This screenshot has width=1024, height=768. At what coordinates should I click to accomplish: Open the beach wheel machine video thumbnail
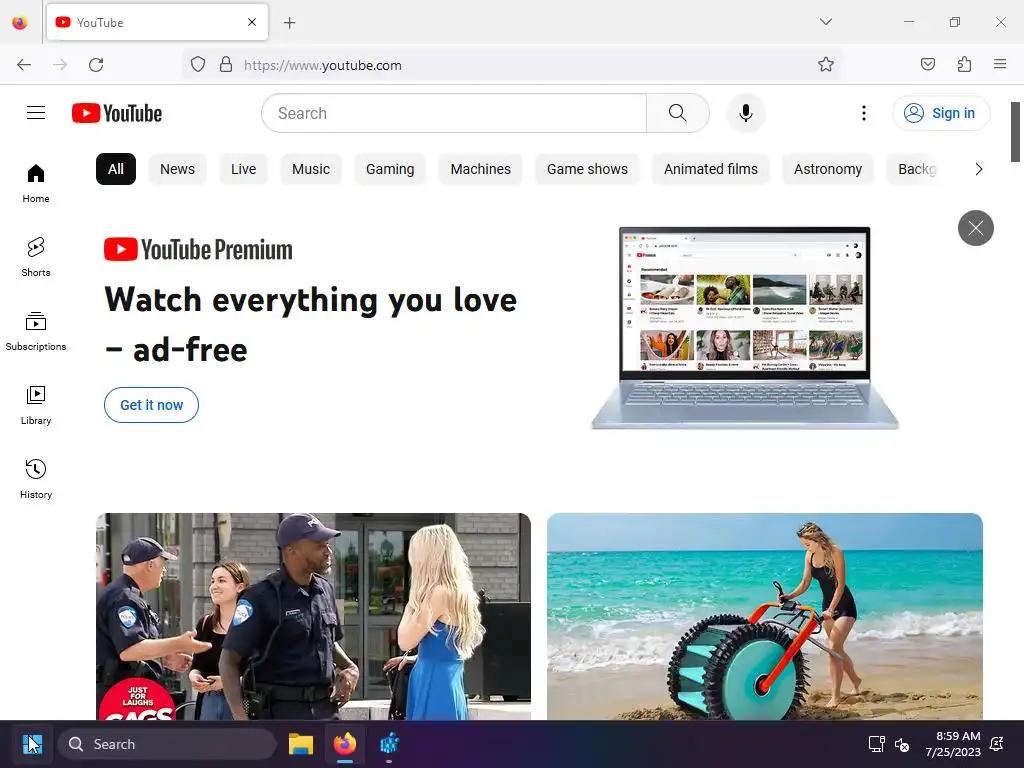765,616
